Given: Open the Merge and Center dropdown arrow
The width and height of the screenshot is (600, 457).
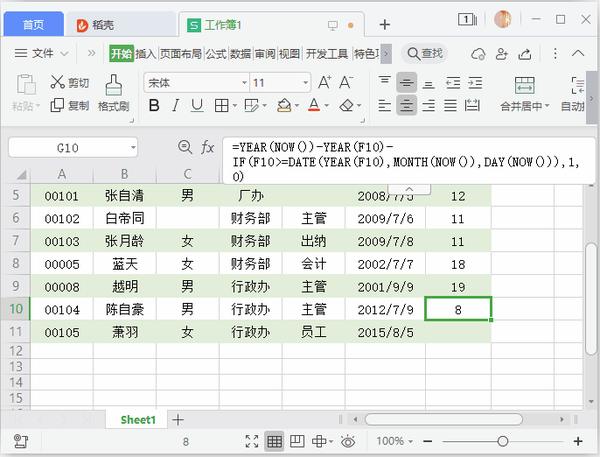Looking at the screenshot, I should click(547, 106).
